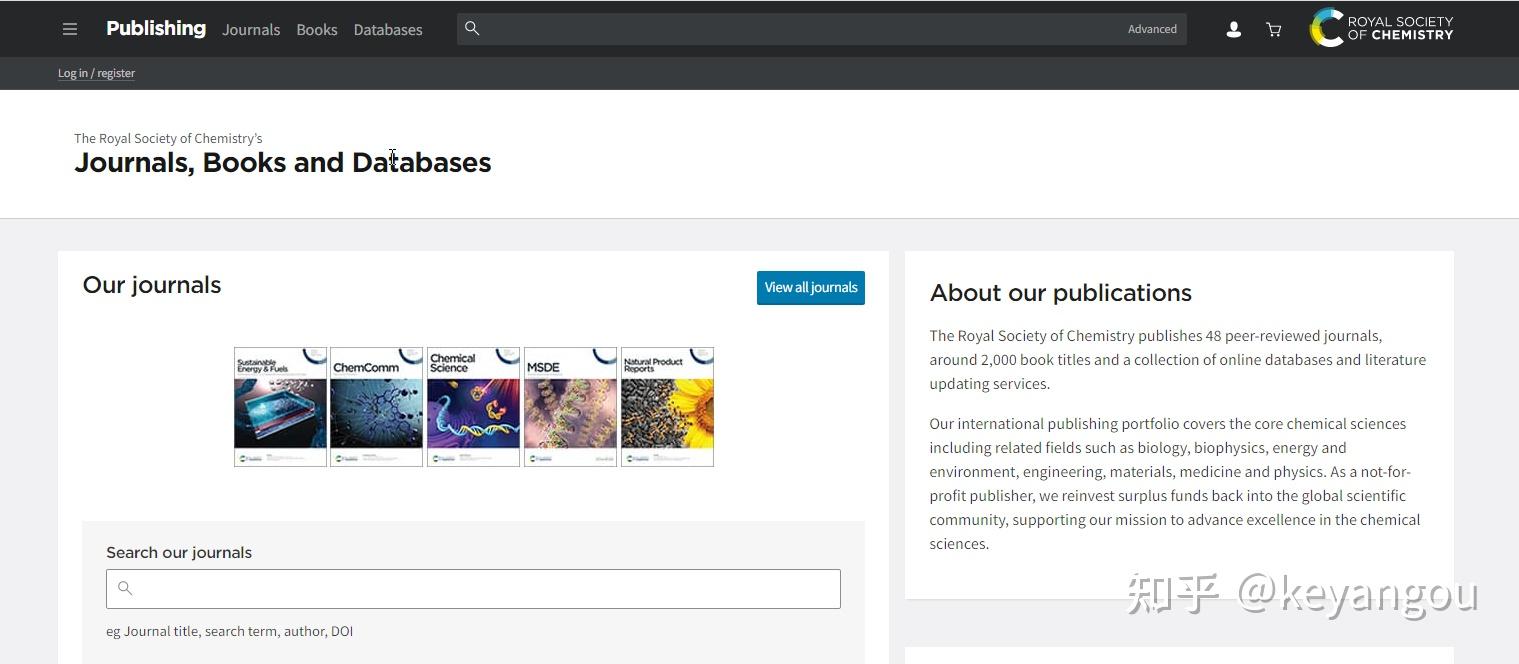Open the Natural Product Reports cover
Image resolution: width=1519 pixels, height=664 pixels.
(668, 407)
